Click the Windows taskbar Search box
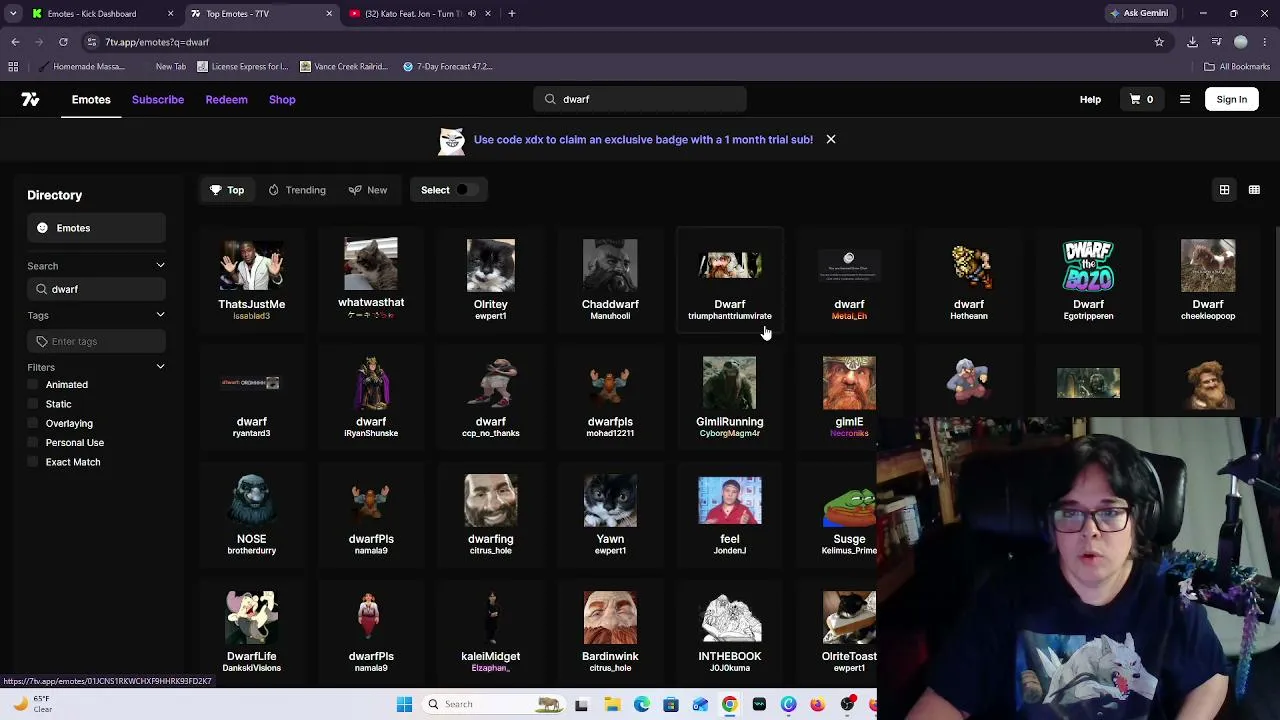 click(492, 704)
